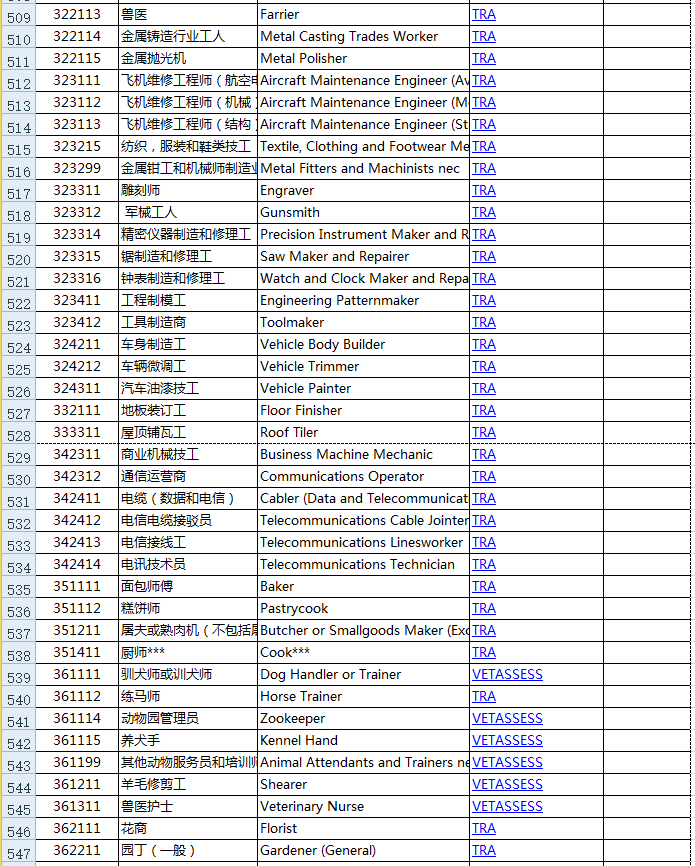
Task: Select the '兽医' Chinese name cell
Action: point(188,14)
